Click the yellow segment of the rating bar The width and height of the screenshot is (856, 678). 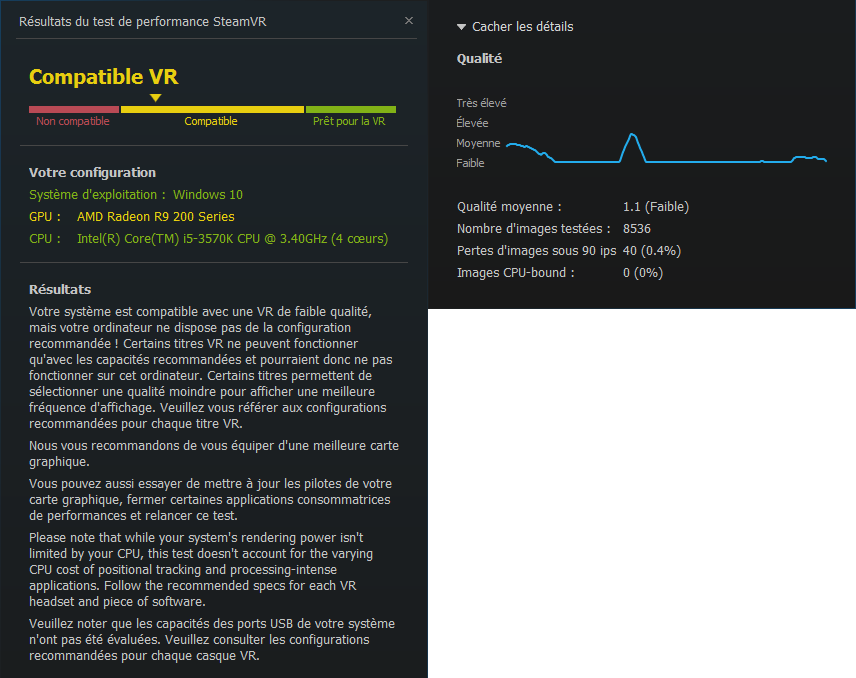[212, 109]
